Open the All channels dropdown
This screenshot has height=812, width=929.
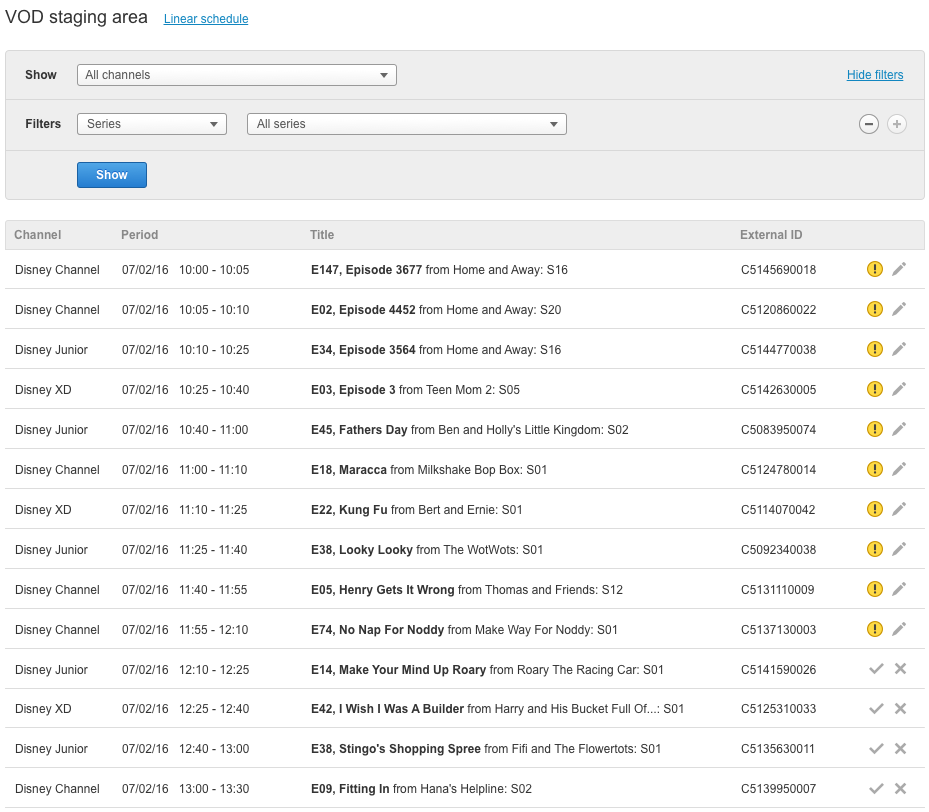237,75
